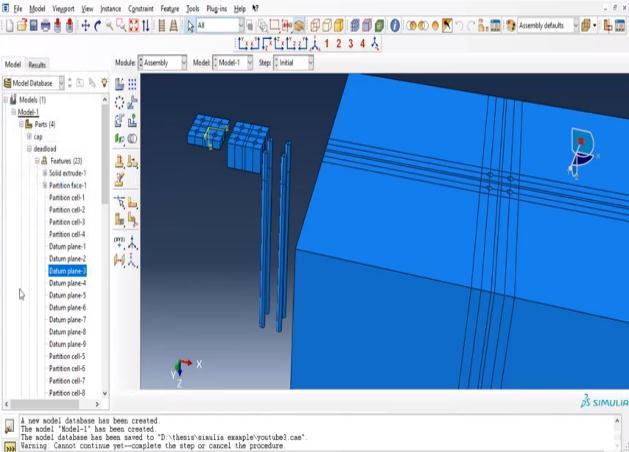Select the Box zoom tool
The width and height of the screenshot is (629, 452).
[121, 26]
